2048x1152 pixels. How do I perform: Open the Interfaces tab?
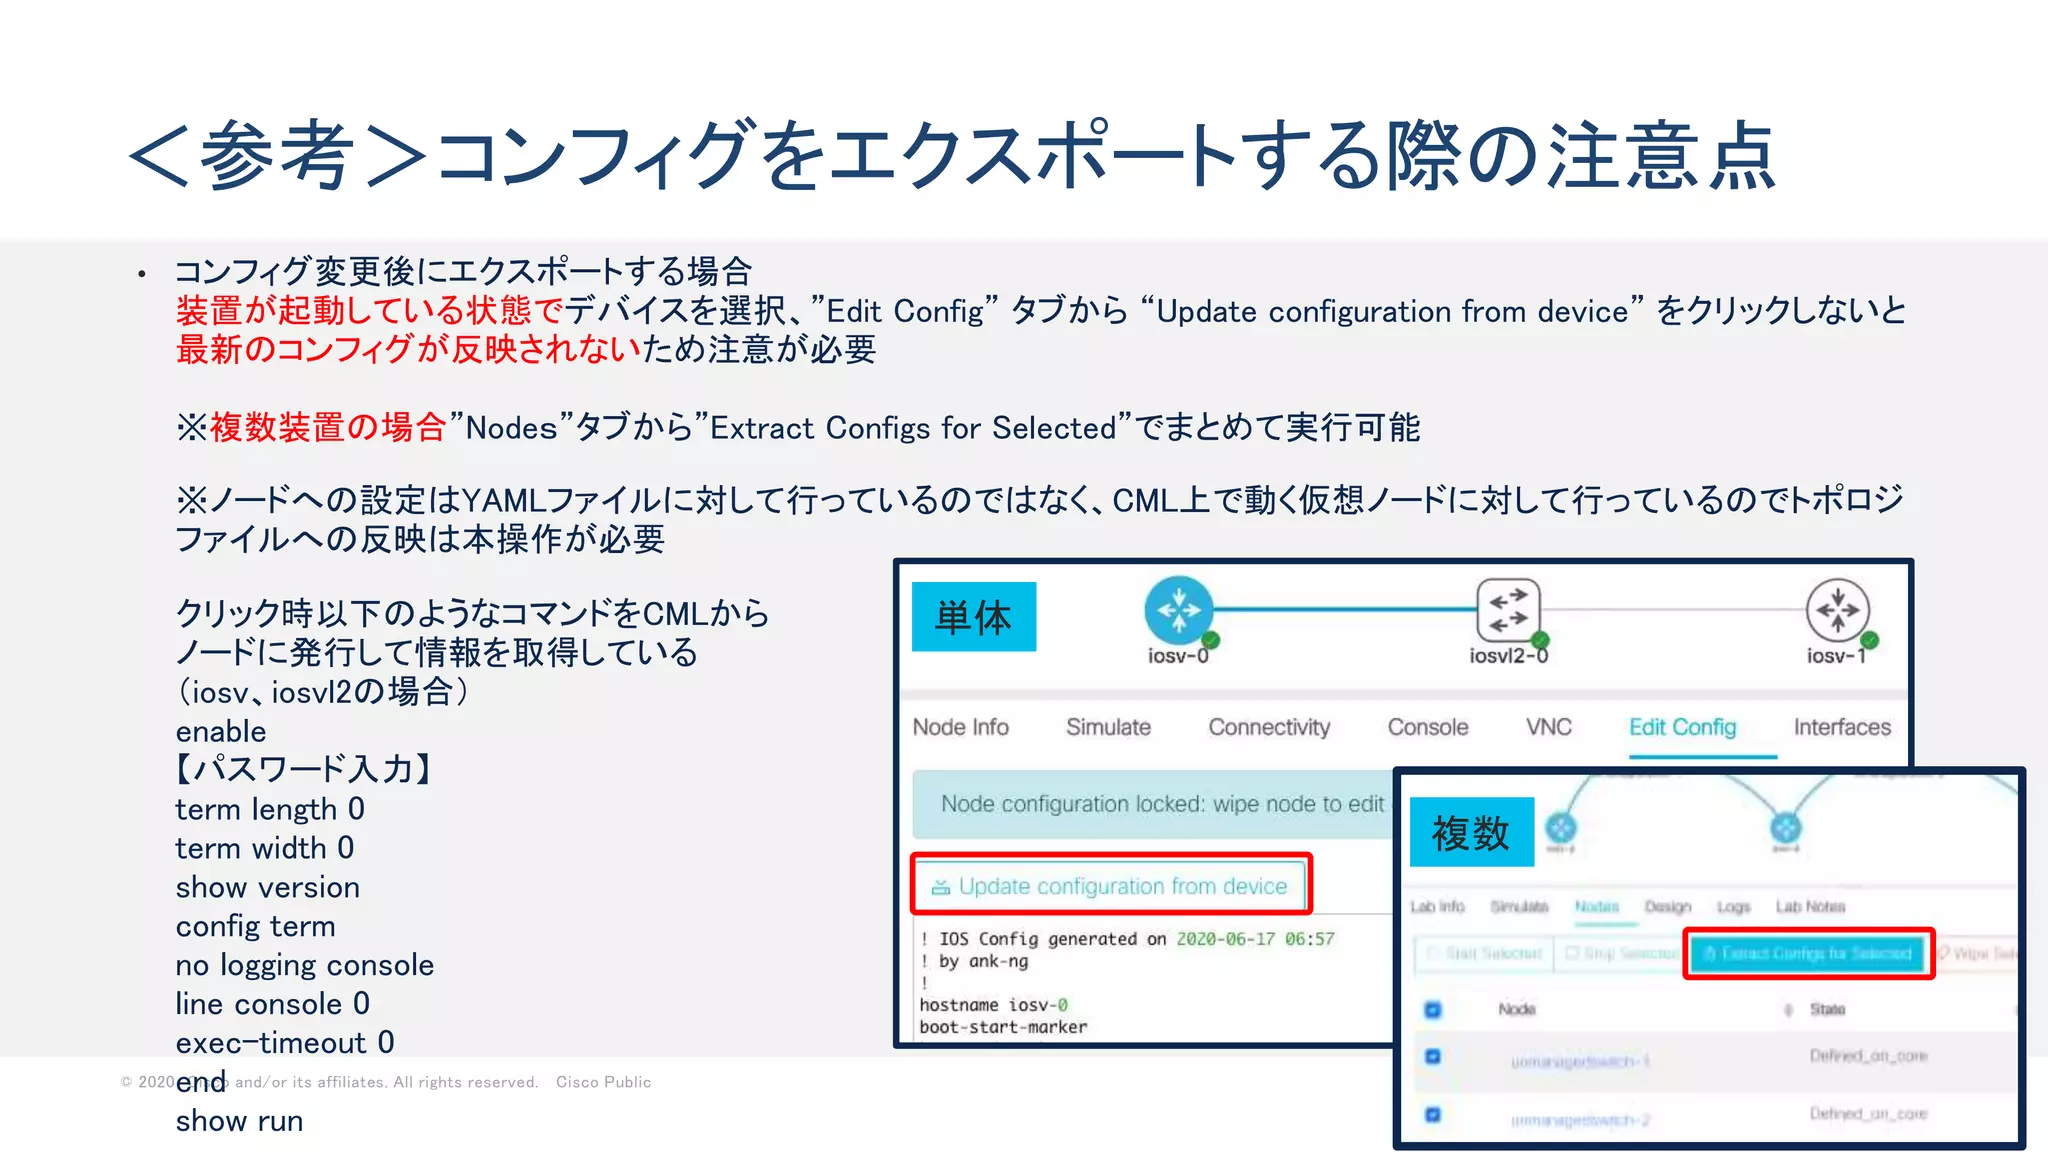pyautogui.click(x=1842, y=727)
